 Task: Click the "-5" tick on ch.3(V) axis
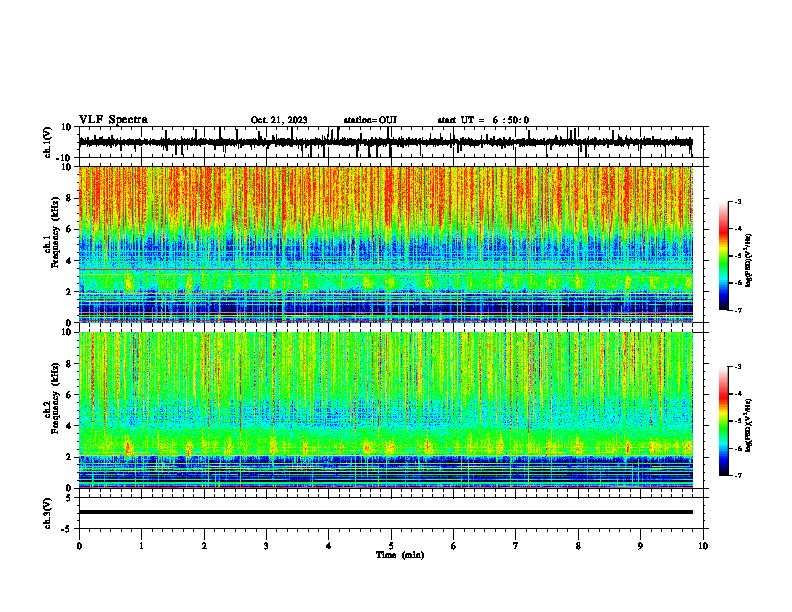pyautogui.click(x=67, y=529)
